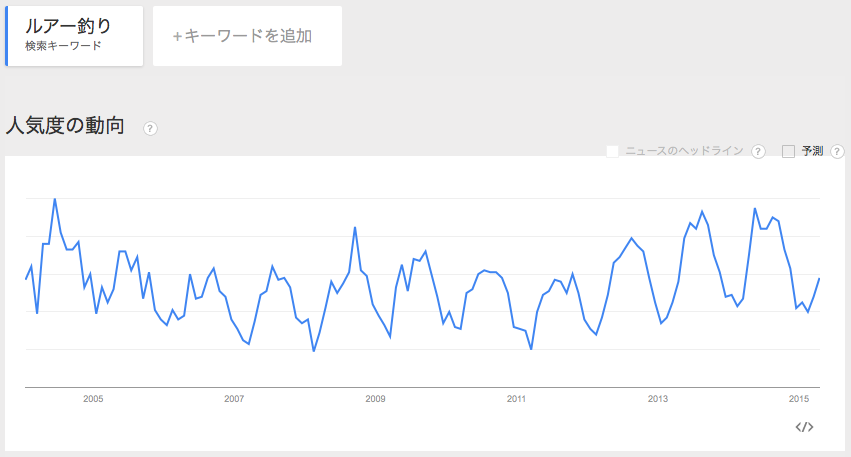Image resolution: width=851 pixels, height=457 pixels.
Task: Toggle the ニュースのヘッドライン checkbox
Action: click(x=612, y=151)
